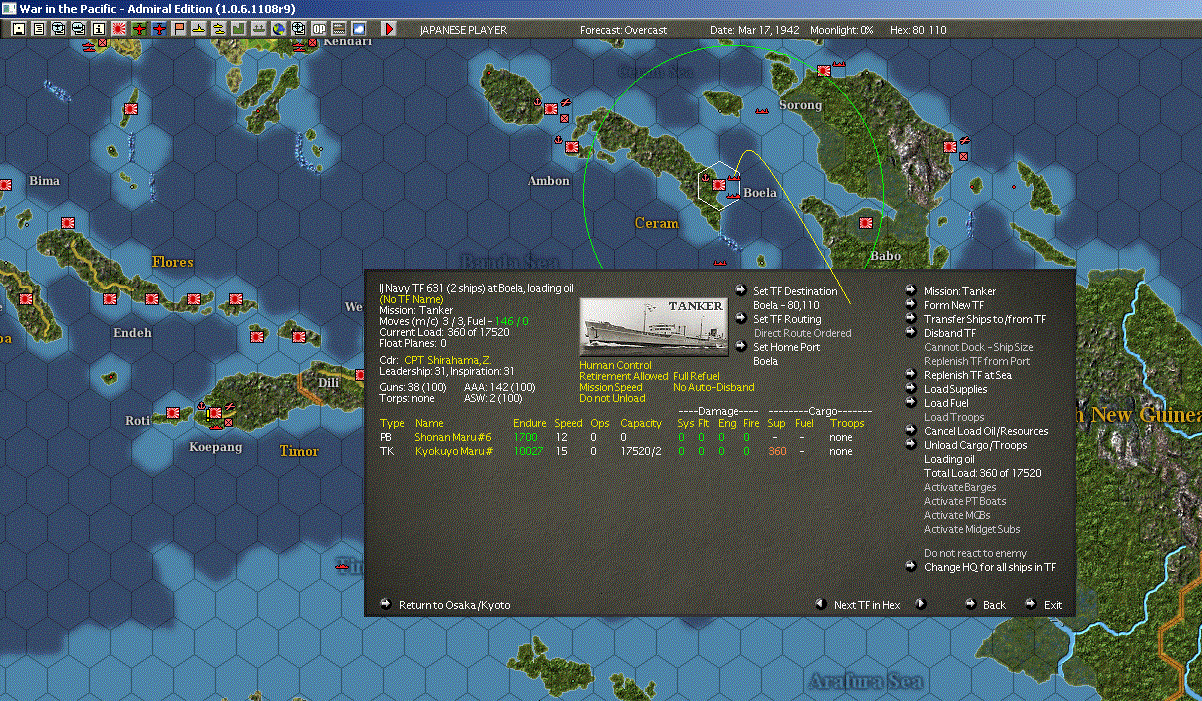Click the Sorong map label
This screenshot has width=1202, height=701.
tap(800, 104)
